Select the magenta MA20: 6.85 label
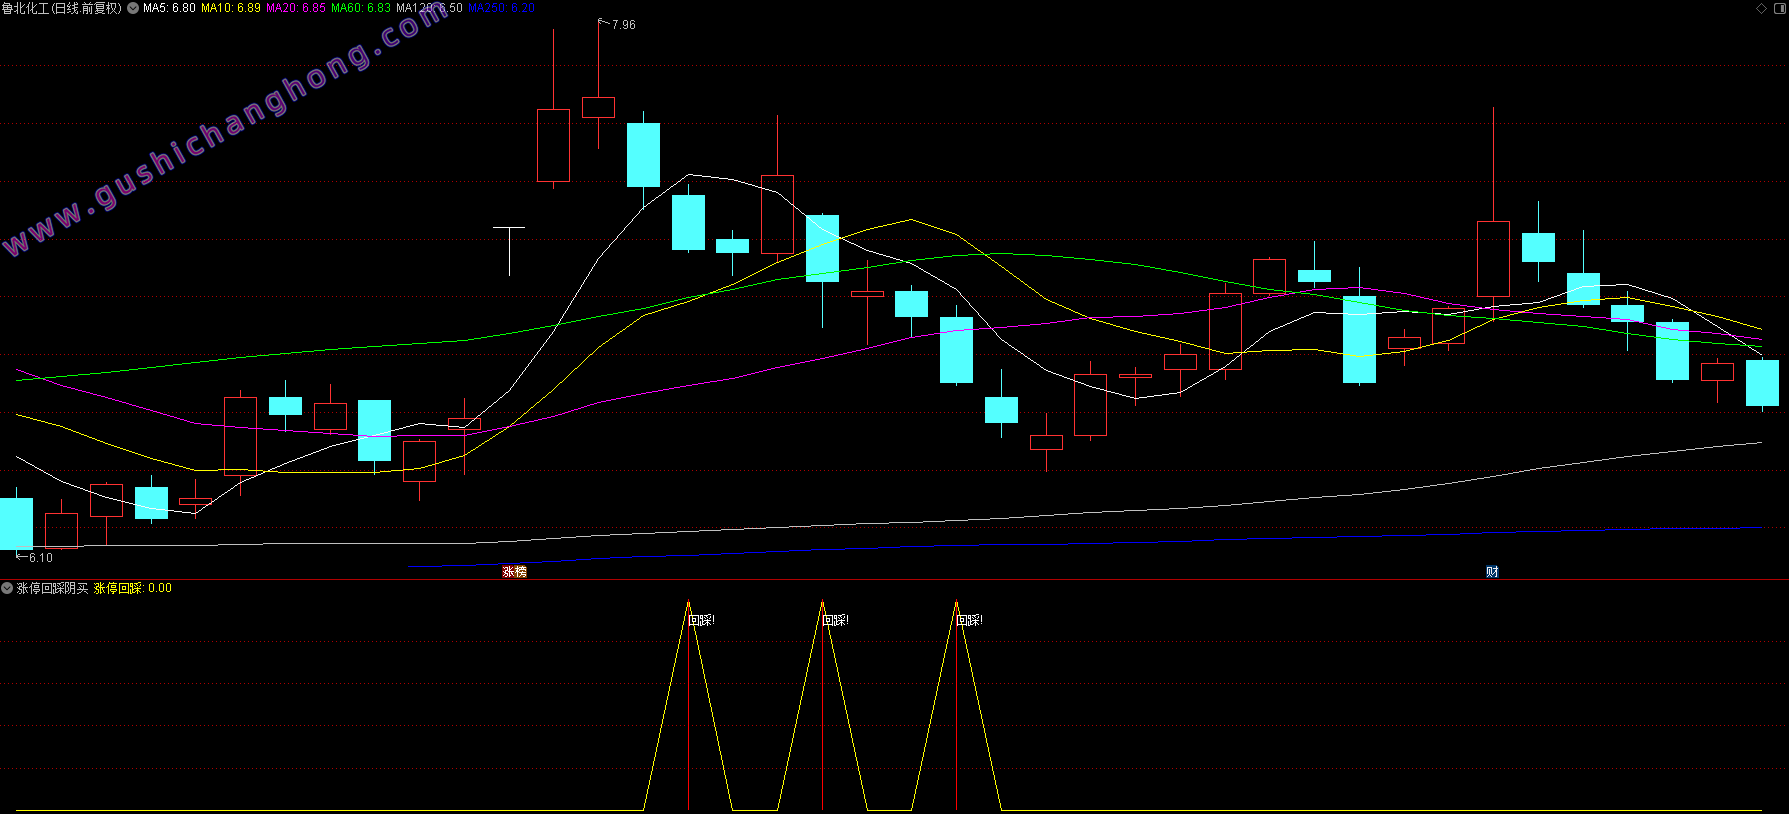 coord(296,8)
